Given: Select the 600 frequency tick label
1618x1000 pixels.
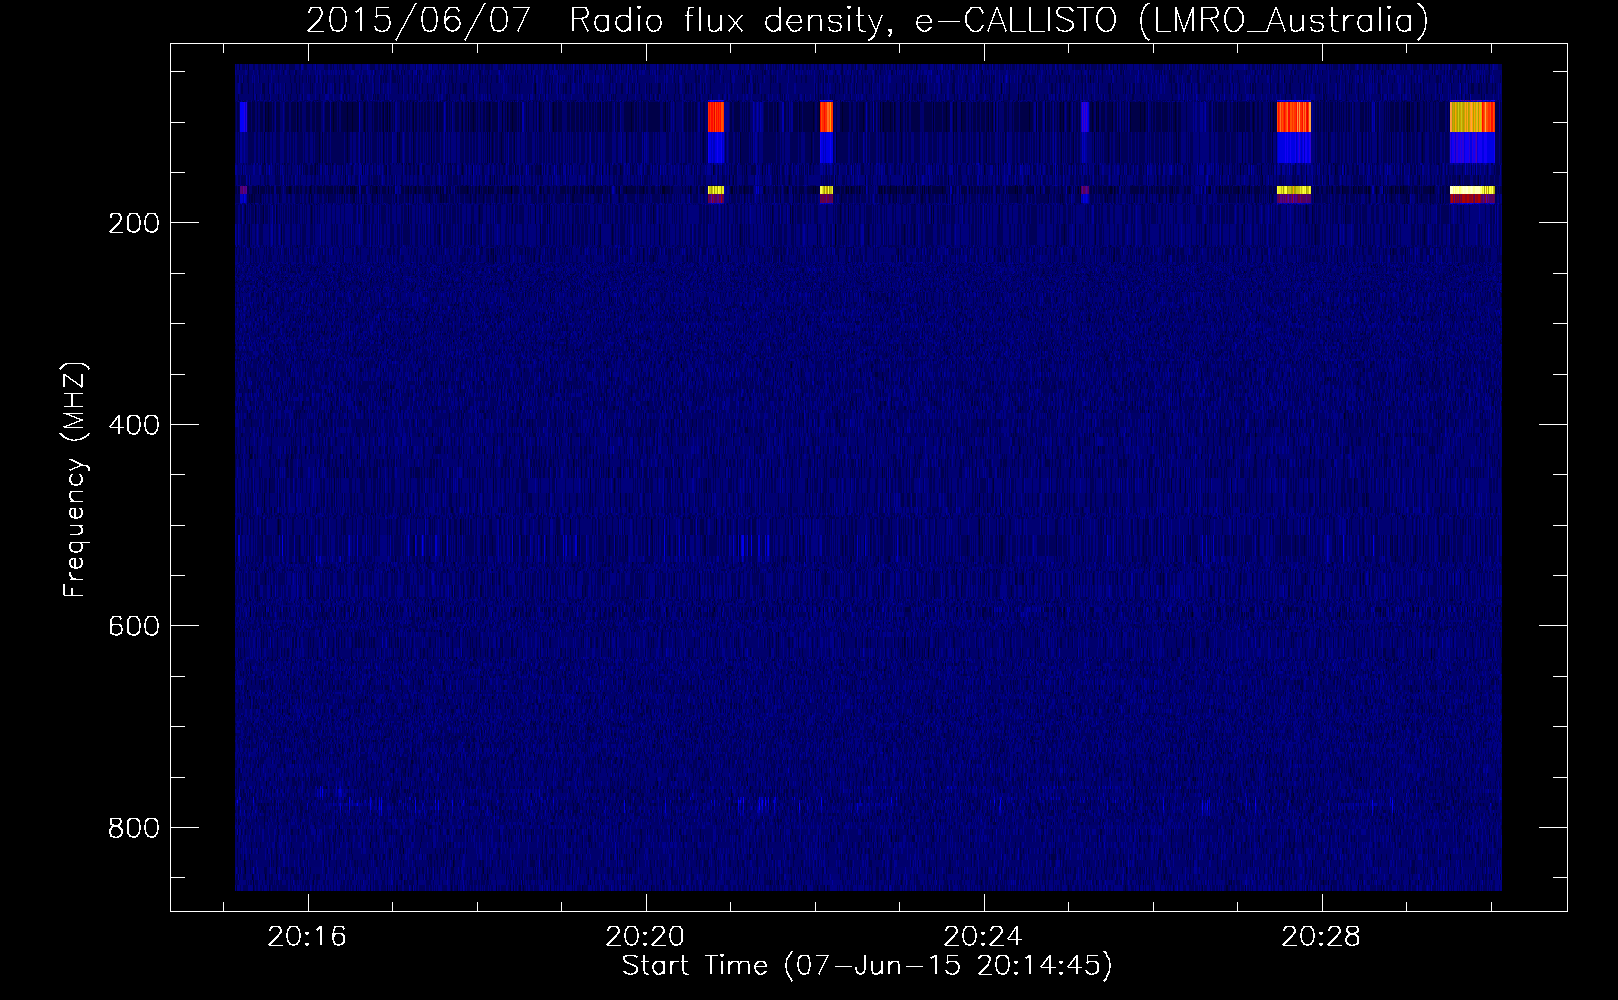Looking at the screenshot, I should 133,626.
